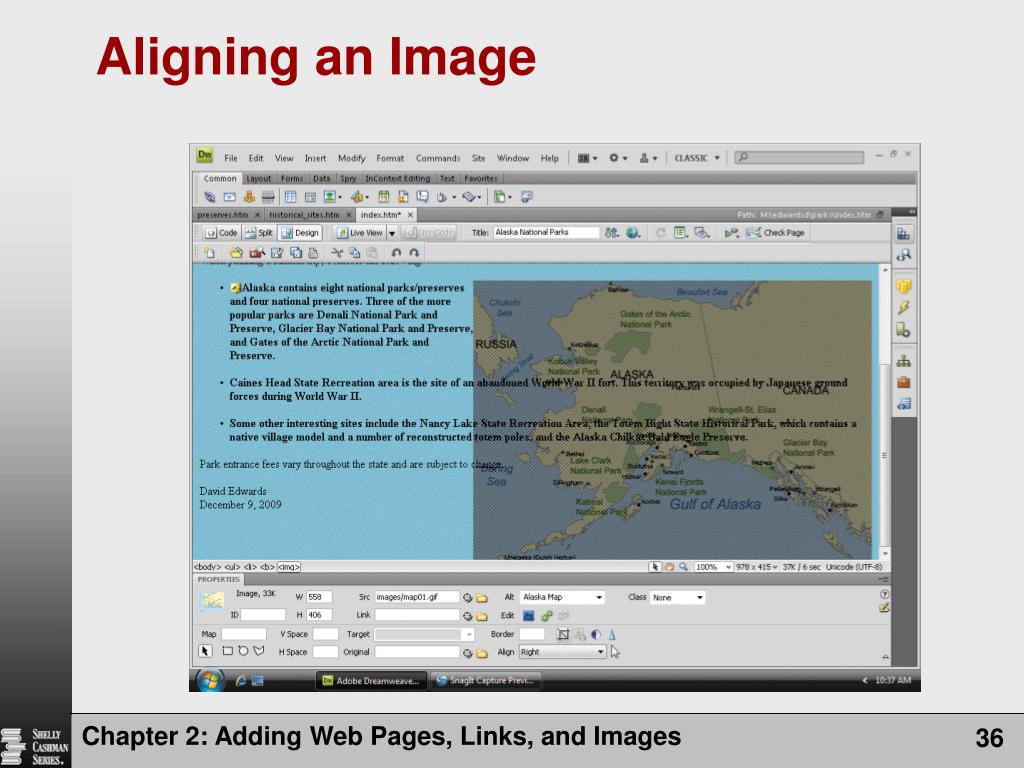Open the window size 978 x 415 dropdown
Viewport: 1024px width, 768px height.
click(756, 567)
